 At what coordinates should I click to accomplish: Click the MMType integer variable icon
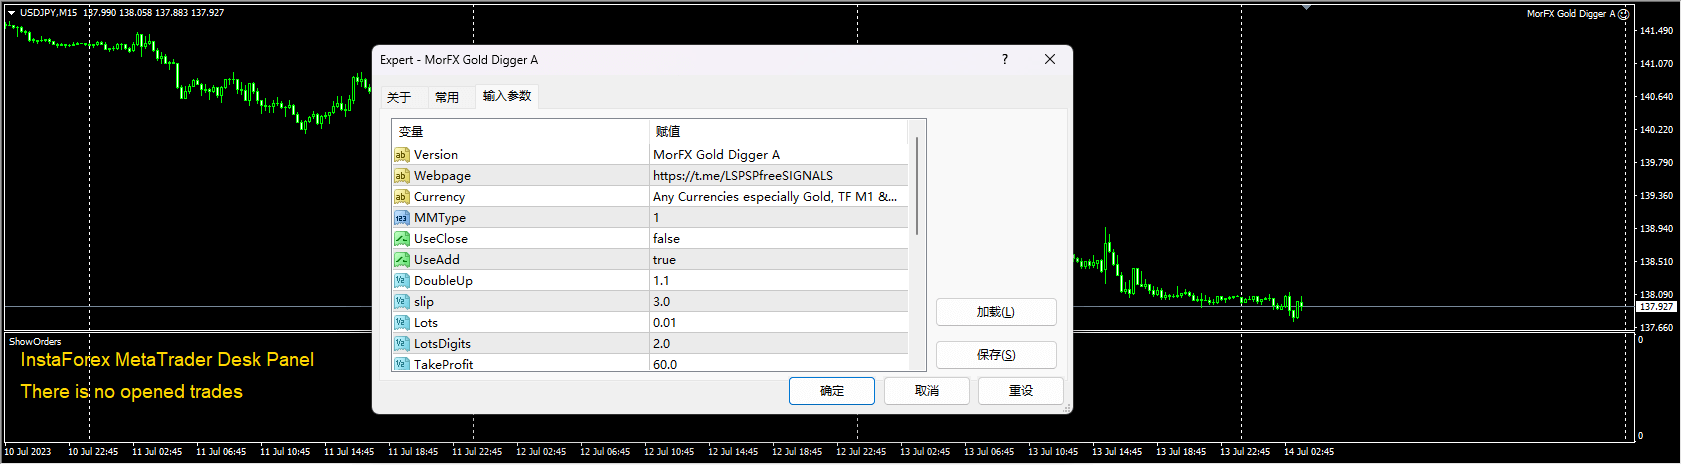point(401,218)
